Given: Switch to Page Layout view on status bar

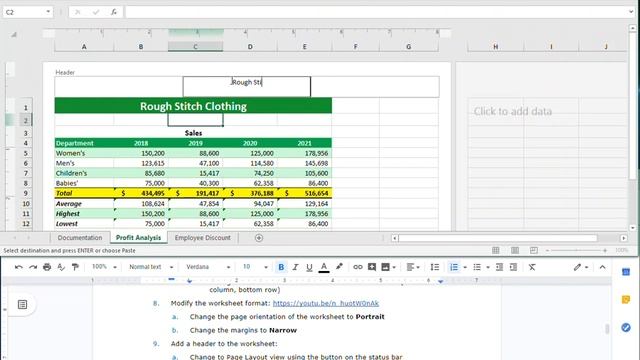Looking at the screenshot, I should tap(515, 250).
